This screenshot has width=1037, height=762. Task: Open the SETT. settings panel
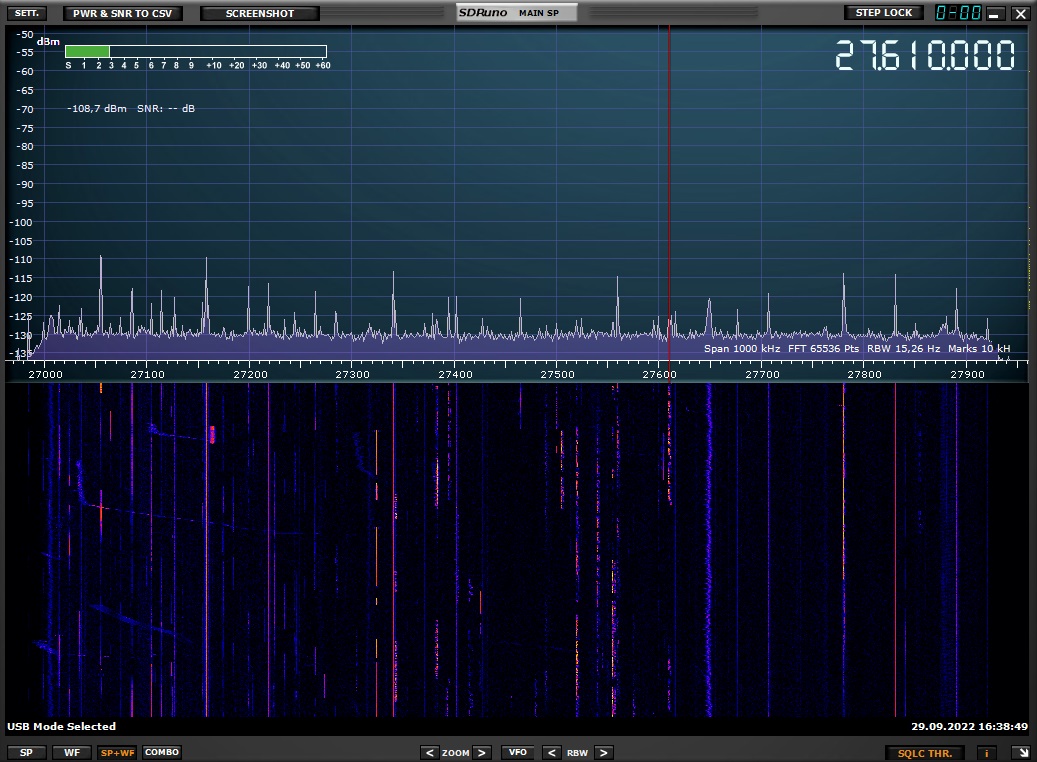27,13
